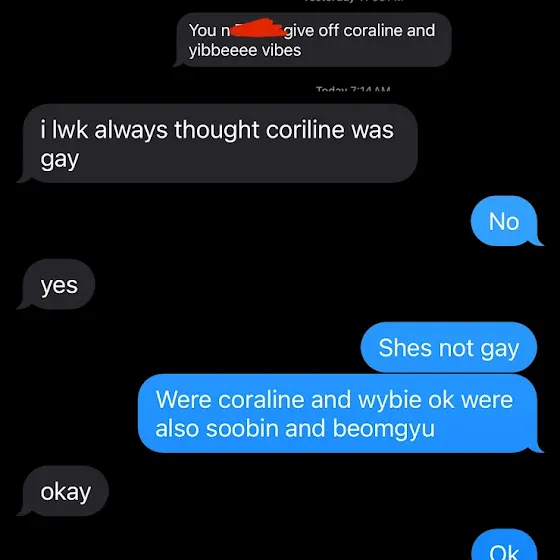Tap the gray 'okay' message bubble
The image size is (560, 560).
coord(63,491)
